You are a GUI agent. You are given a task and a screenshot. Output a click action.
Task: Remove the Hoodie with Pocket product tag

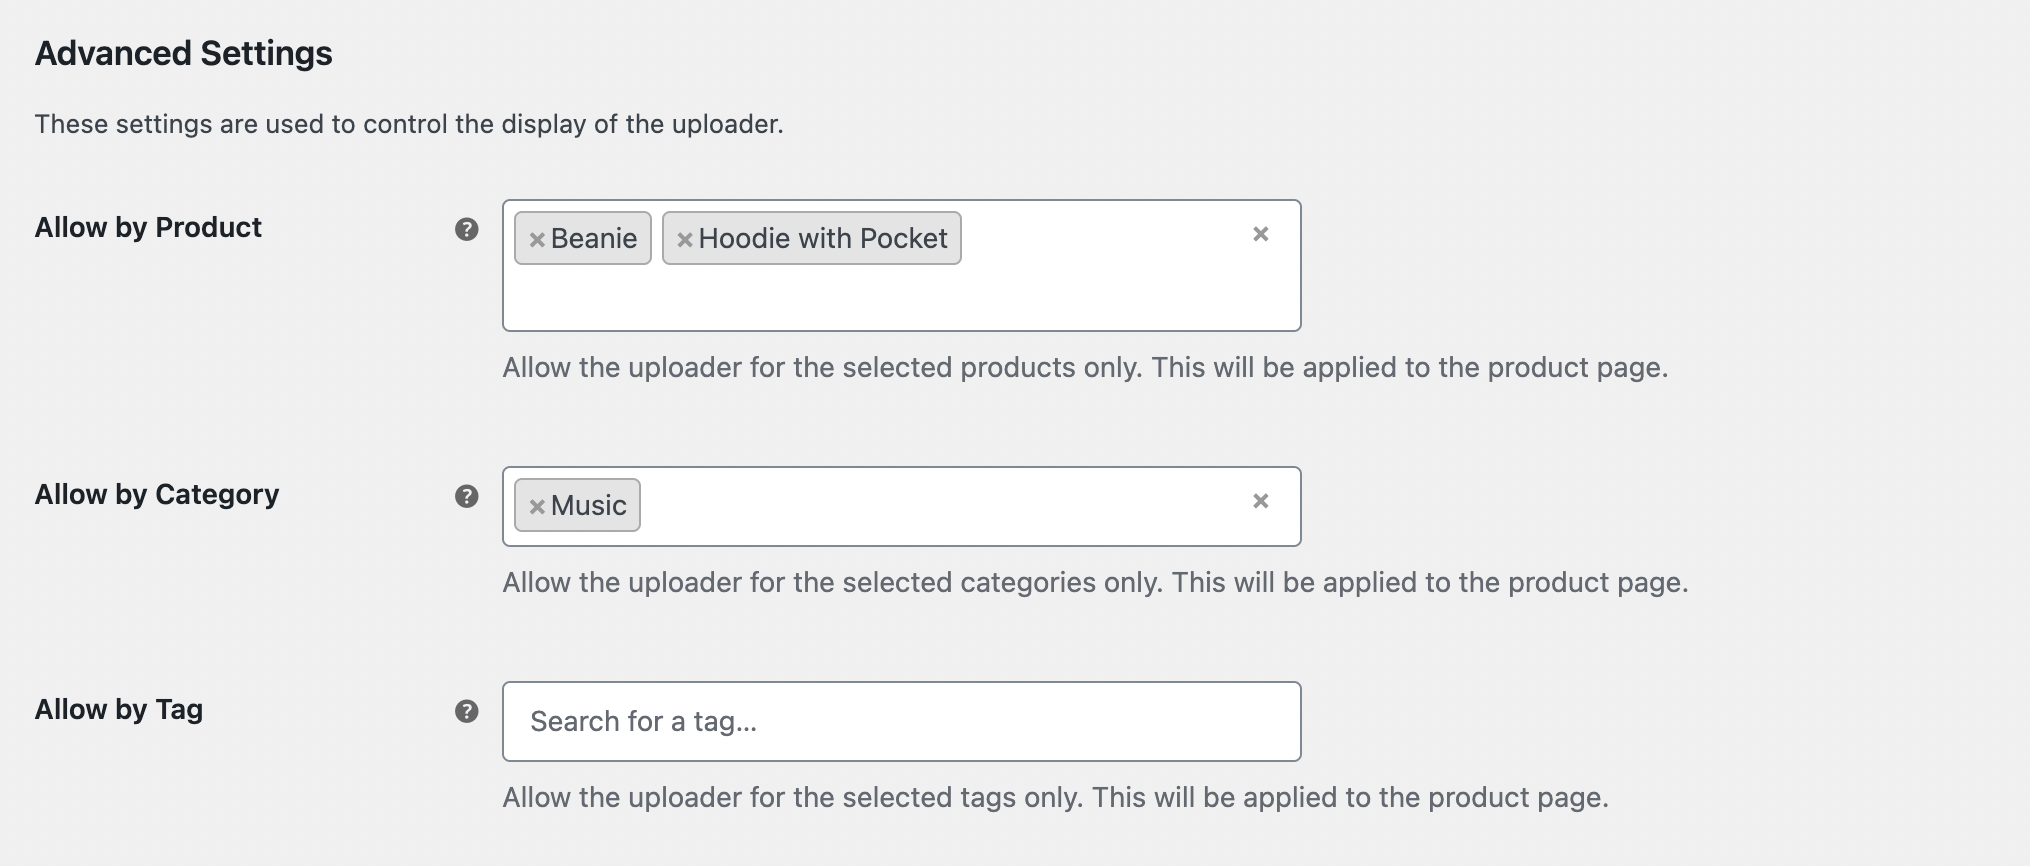pos(685,239)
